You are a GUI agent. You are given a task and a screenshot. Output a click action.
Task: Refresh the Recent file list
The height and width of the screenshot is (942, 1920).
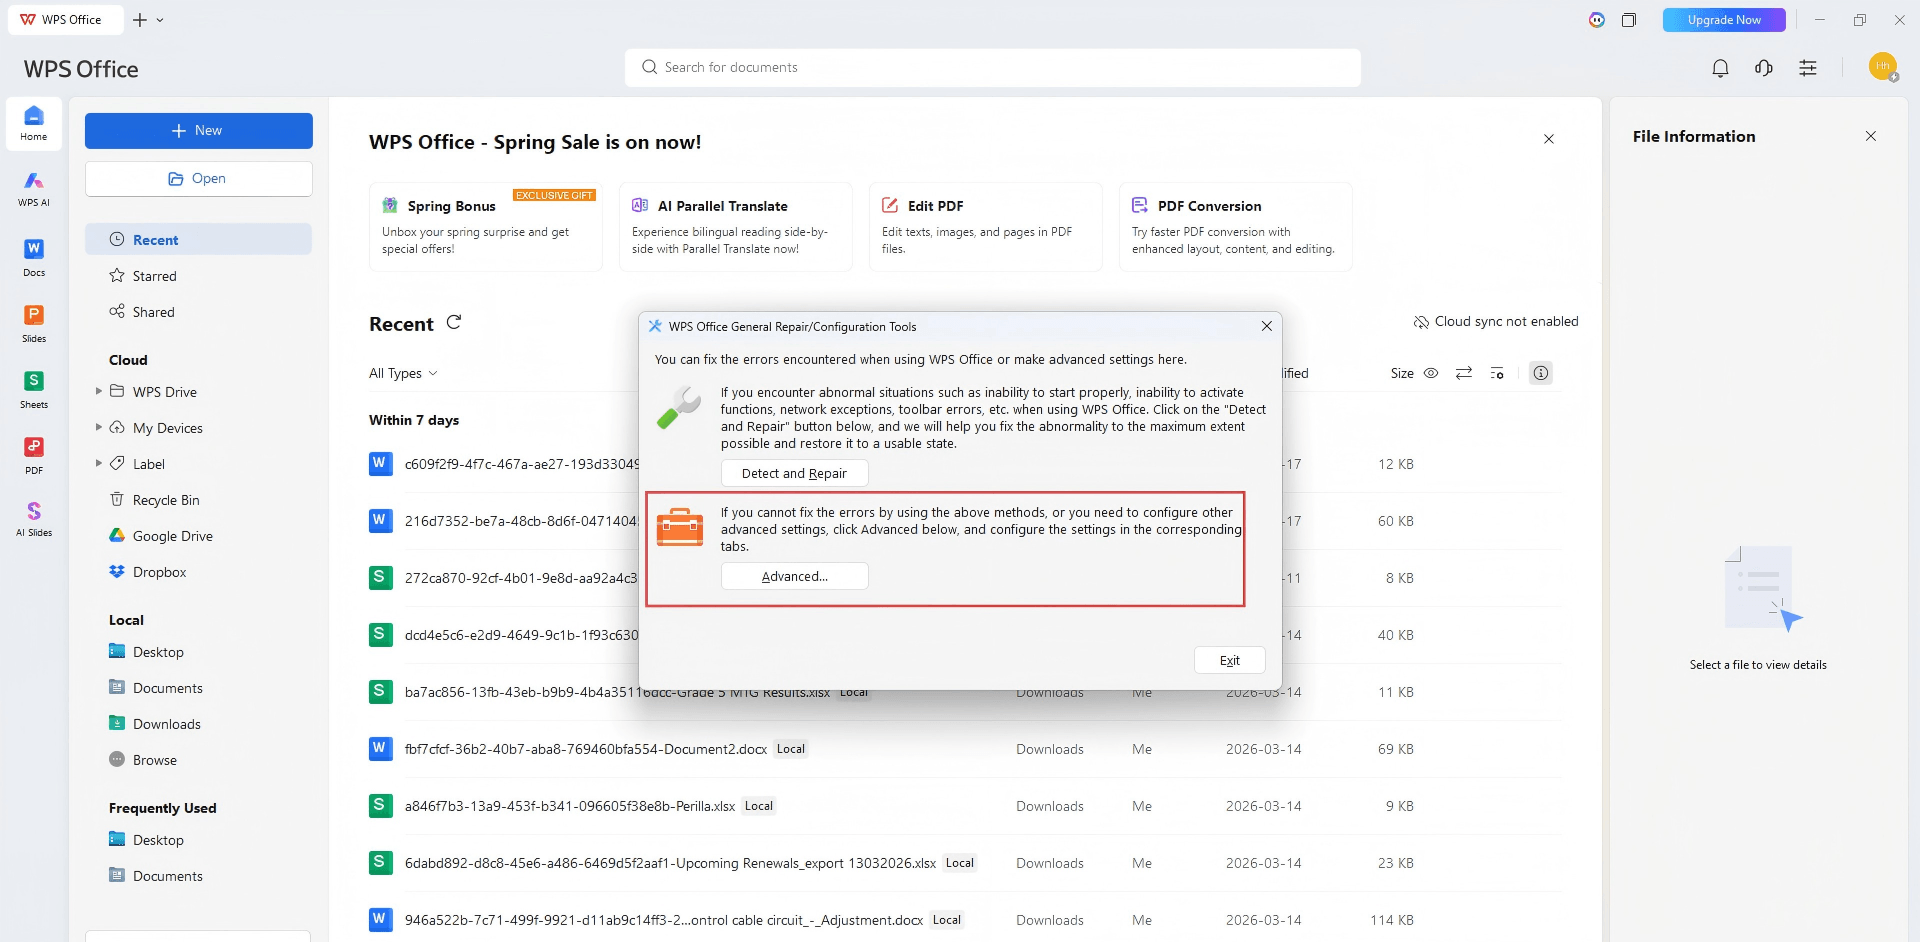454,322
